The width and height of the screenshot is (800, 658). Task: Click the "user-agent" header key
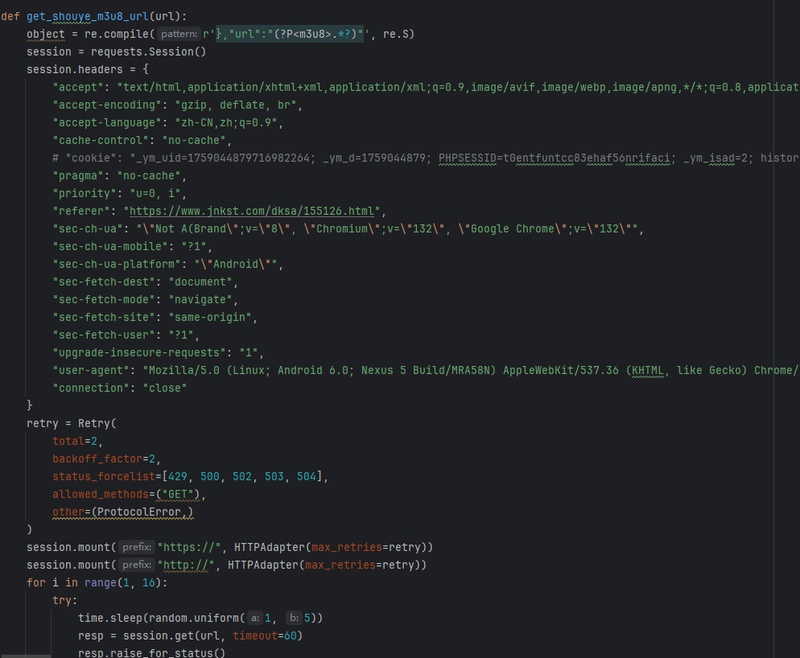(x=94, y=369)
